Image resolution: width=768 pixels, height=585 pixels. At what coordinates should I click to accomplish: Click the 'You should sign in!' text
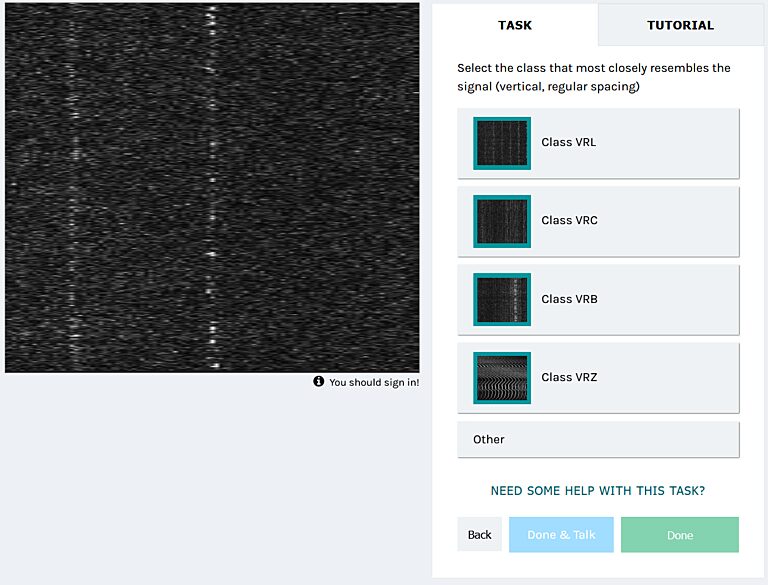(x=374, y=382)
